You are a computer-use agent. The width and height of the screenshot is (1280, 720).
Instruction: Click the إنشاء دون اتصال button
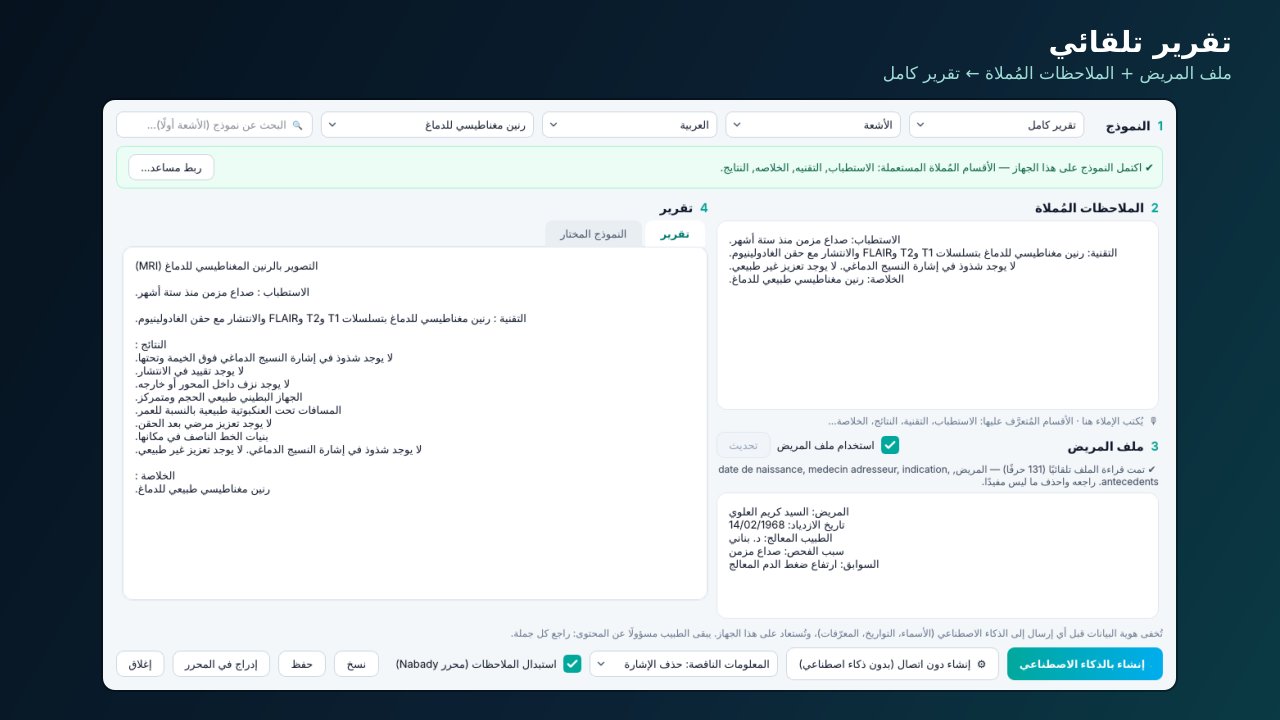pyautogui.click(x=892, y=664)
